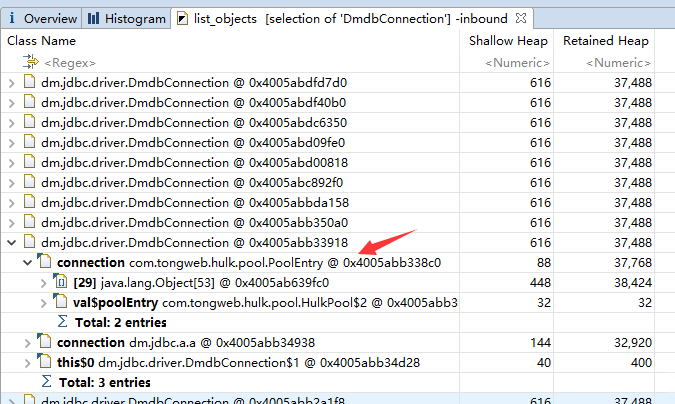Image resolution: width=675 pixels, height=404 pixels.
Task: Click retained heap value 400
Action: (641, 363)
